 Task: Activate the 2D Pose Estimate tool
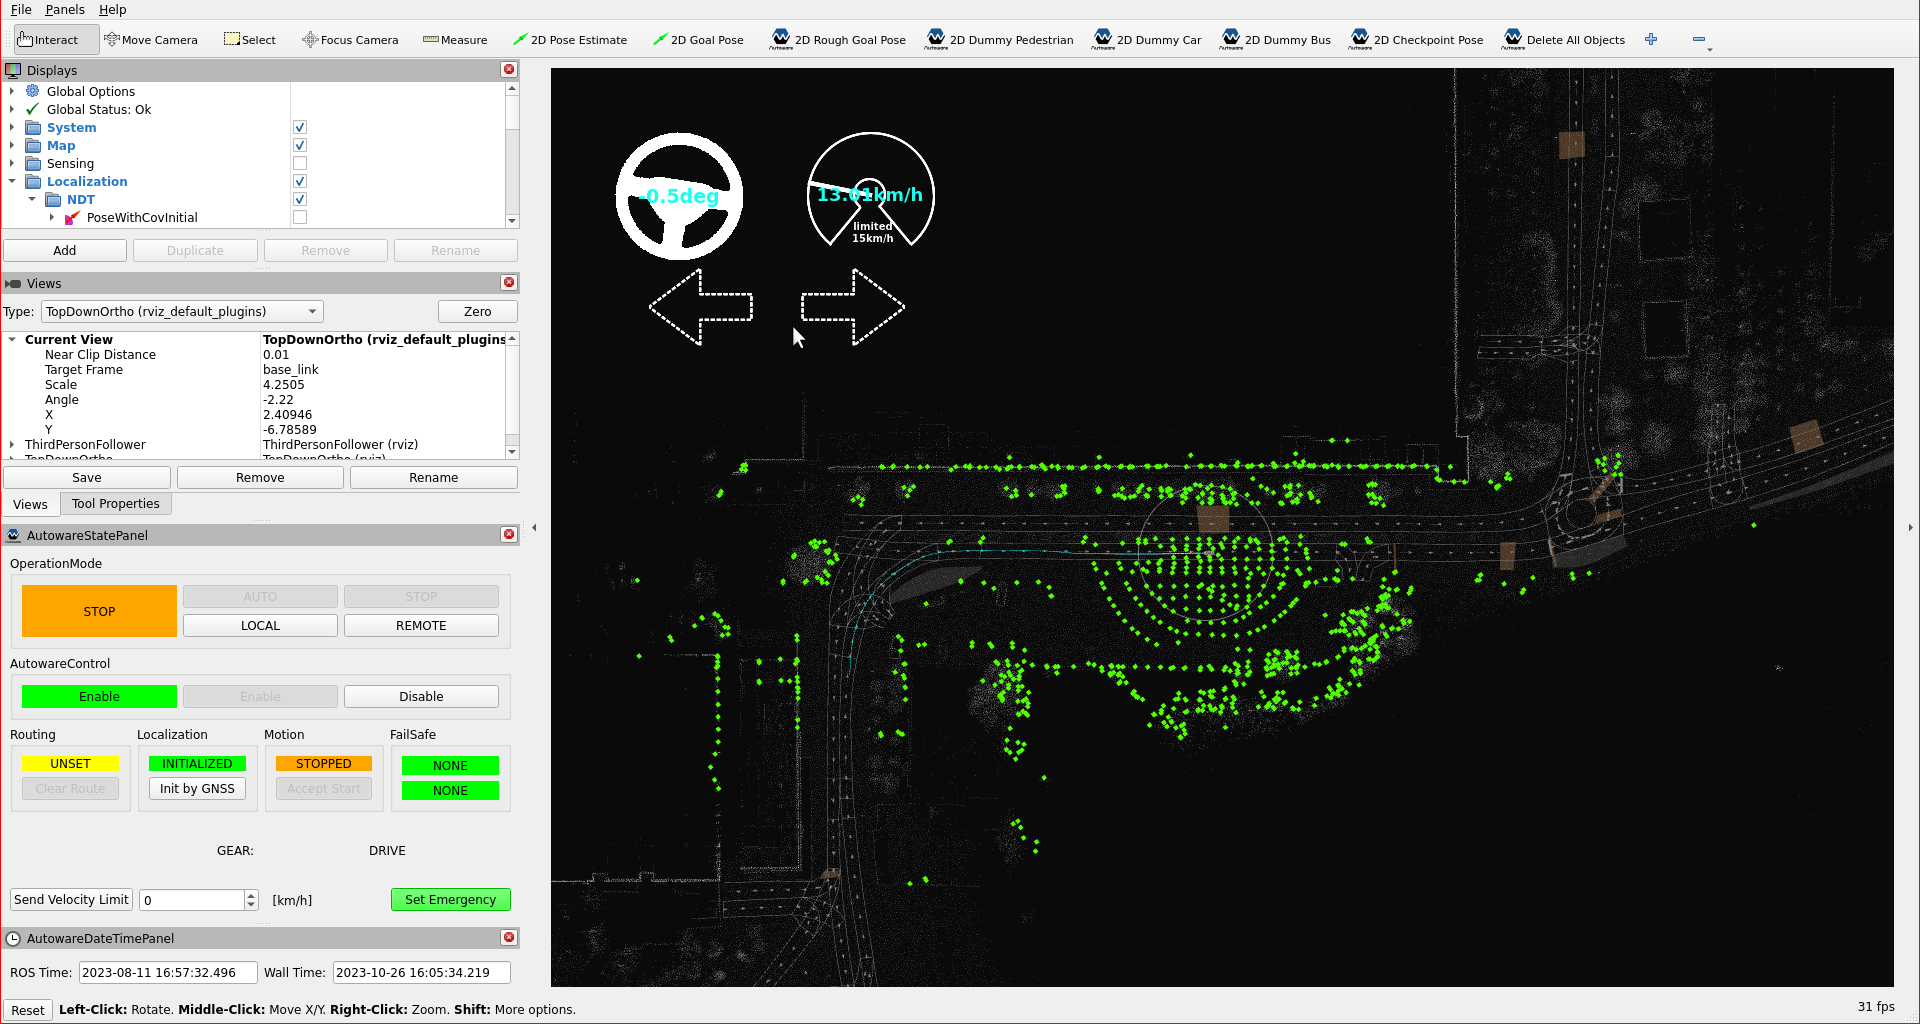[569, 40]
